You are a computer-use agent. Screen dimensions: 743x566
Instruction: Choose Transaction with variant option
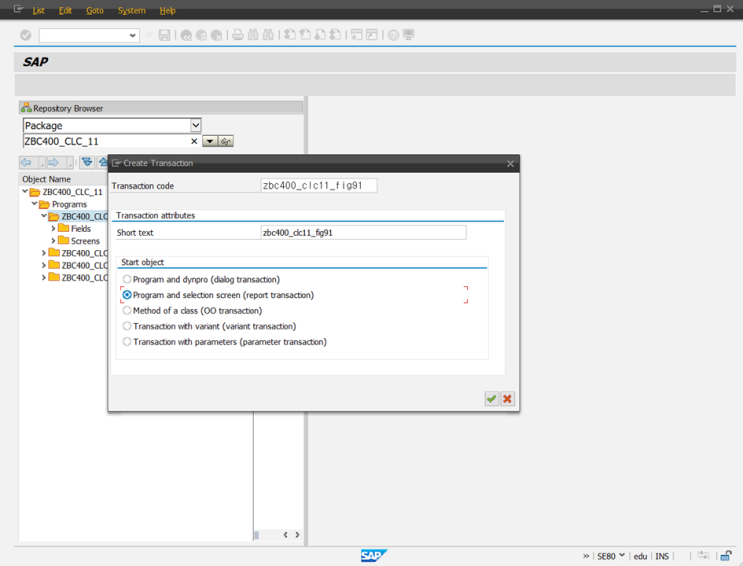click(127, 326)
